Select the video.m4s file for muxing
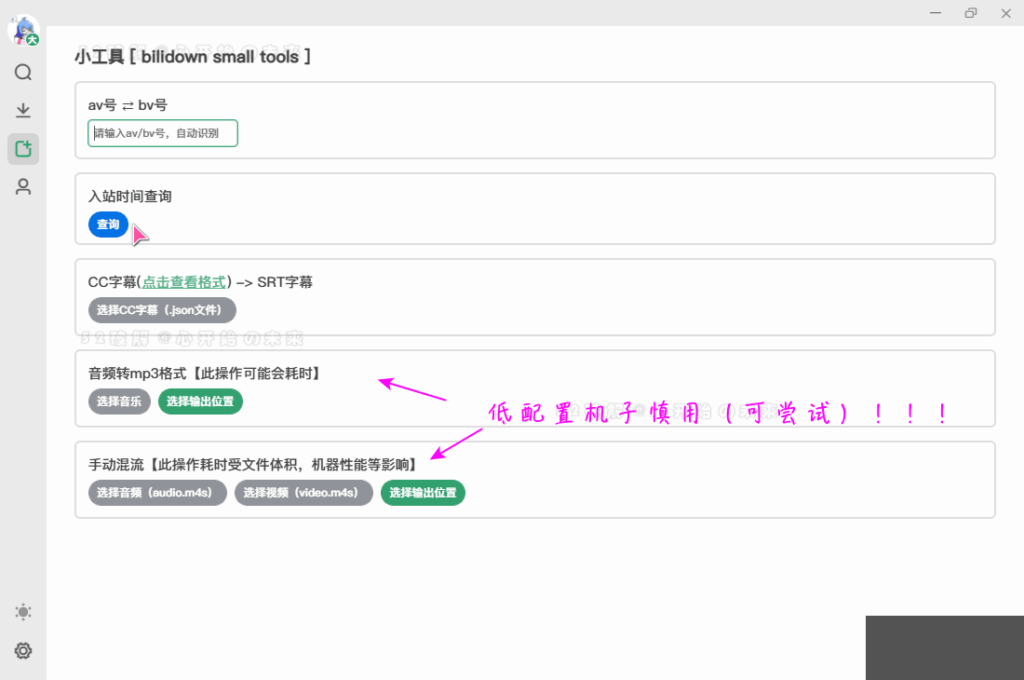Viewport: 1024px width, 680px height. tap(303, 492)
